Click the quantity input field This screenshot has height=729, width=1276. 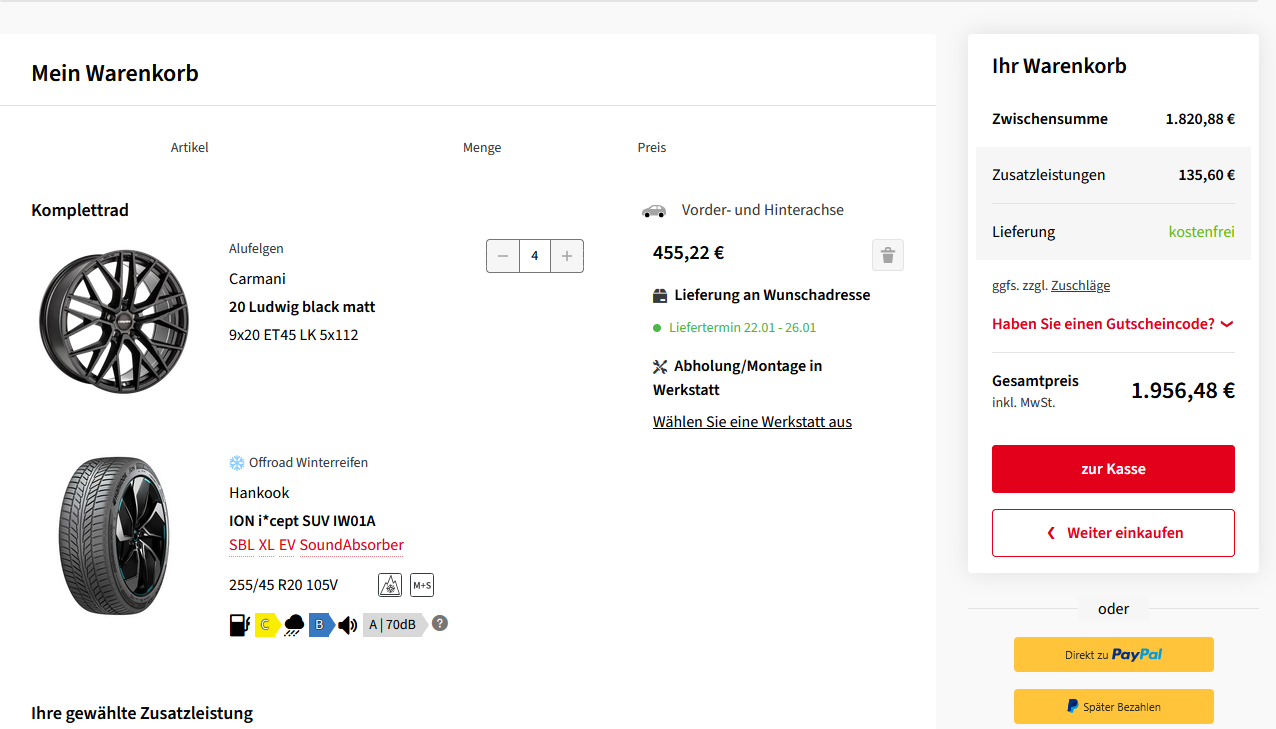pos(535,256)
